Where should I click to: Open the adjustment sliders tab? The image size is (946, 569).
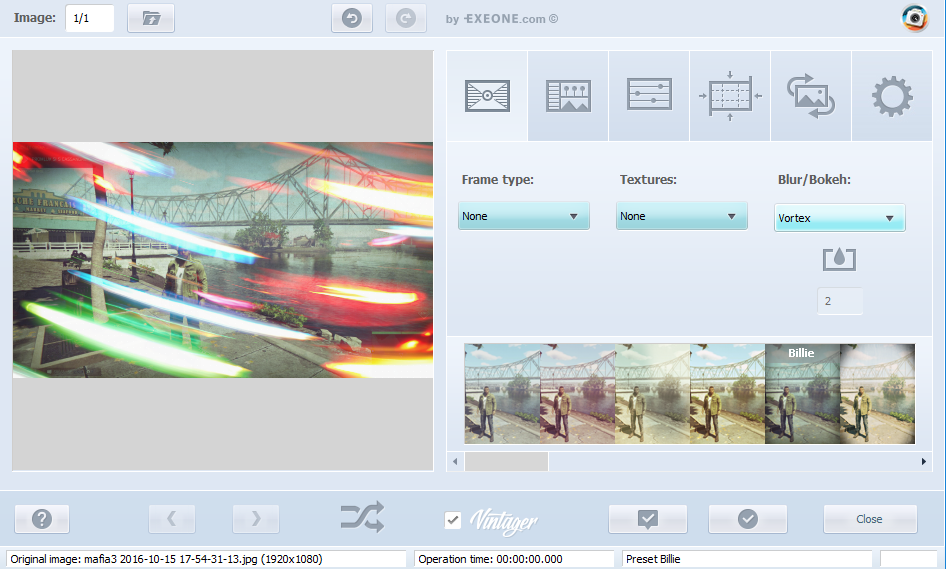[649, 96]
